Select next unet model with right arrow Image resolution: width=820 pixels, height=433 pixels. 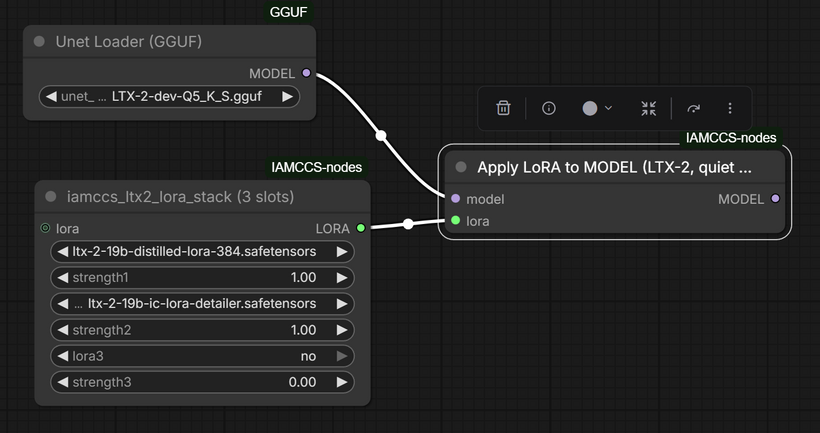[x=287, y=97]
